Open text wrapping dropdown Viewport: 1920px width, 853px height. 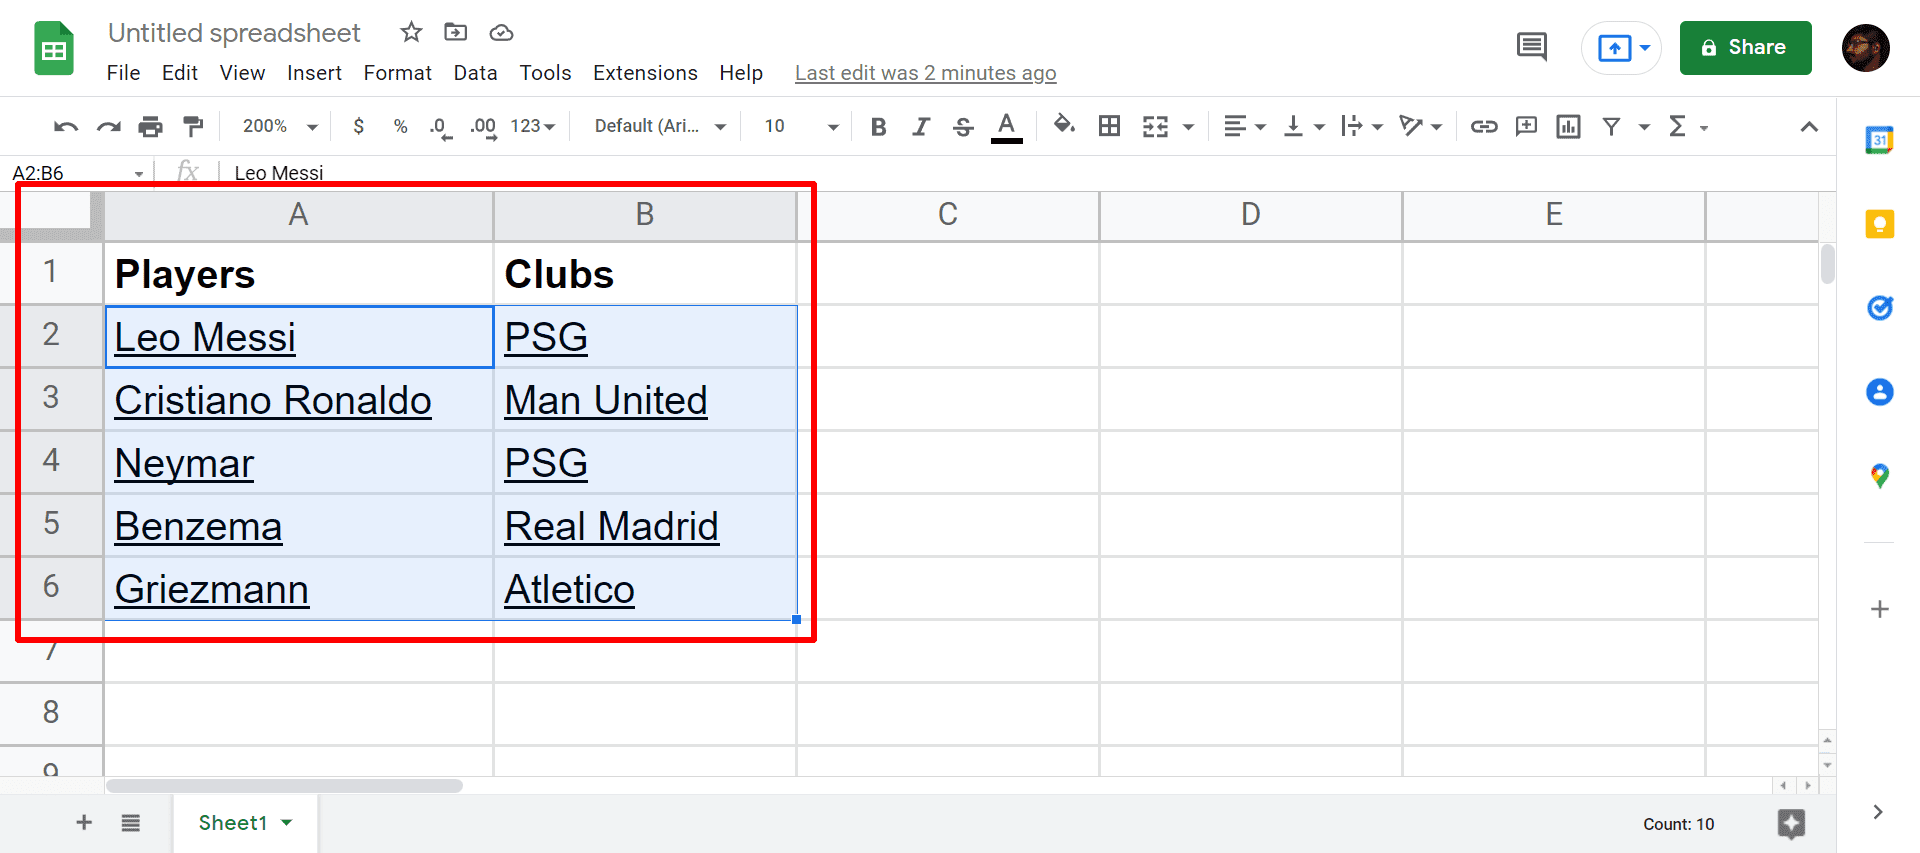[x=1362, y=126]
